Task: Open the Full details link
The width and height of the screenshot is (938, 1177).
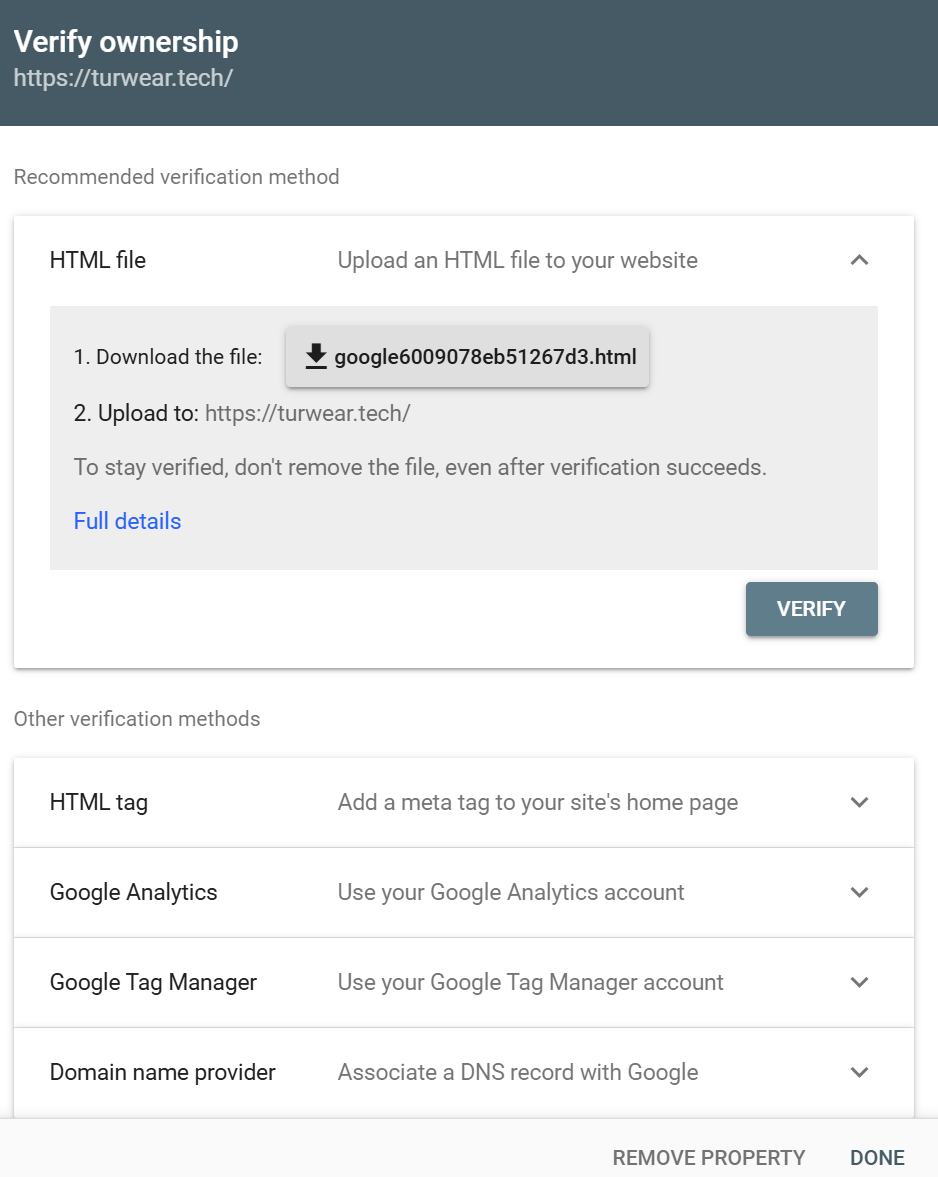Action: pyautogui.click(x=127, y=521)
